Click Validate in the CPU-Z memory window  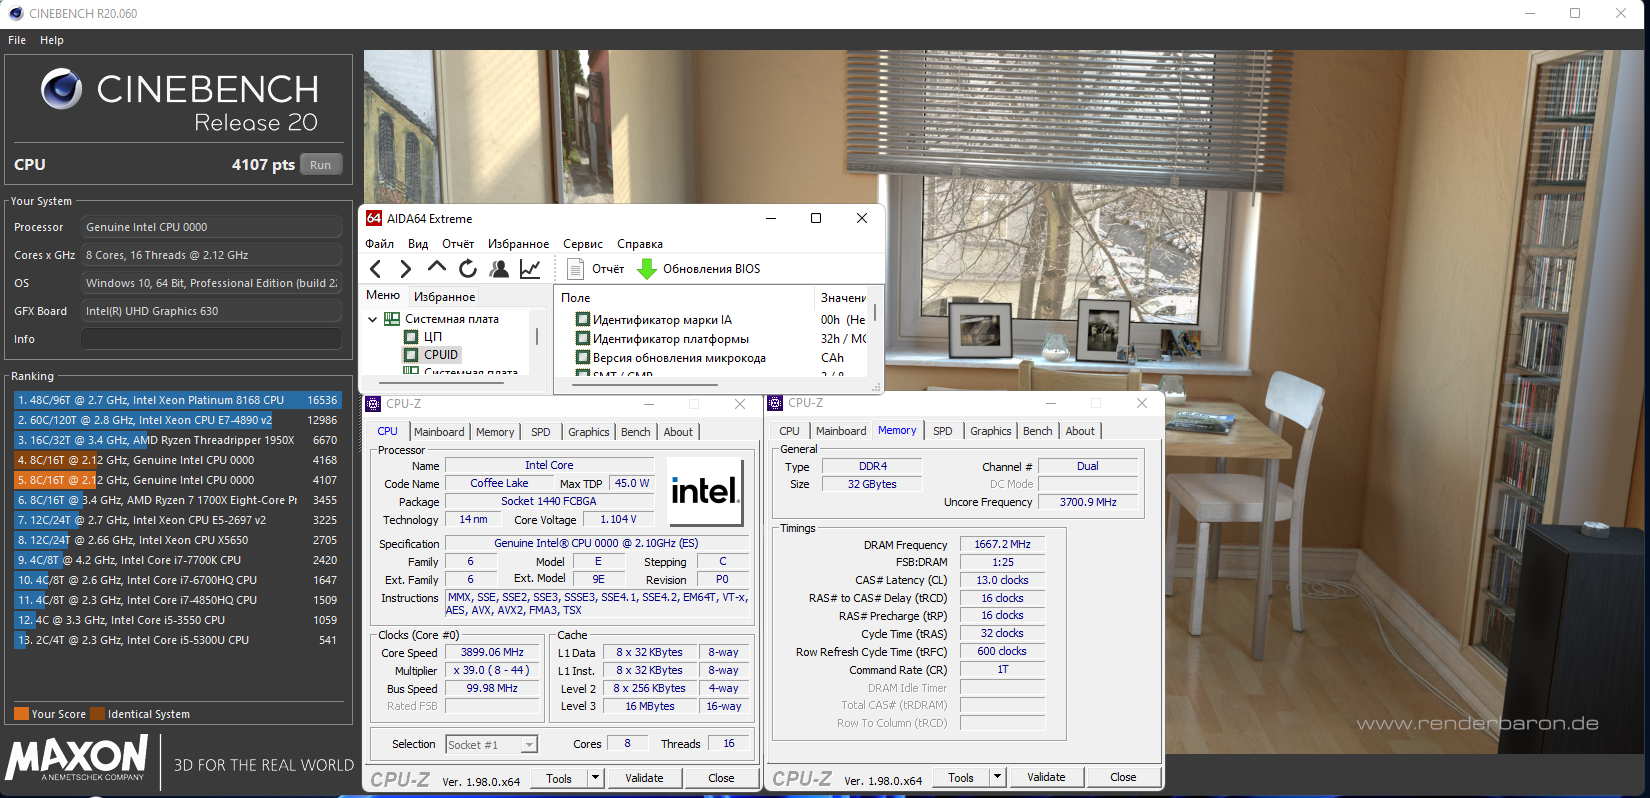tap(1046, 777)
